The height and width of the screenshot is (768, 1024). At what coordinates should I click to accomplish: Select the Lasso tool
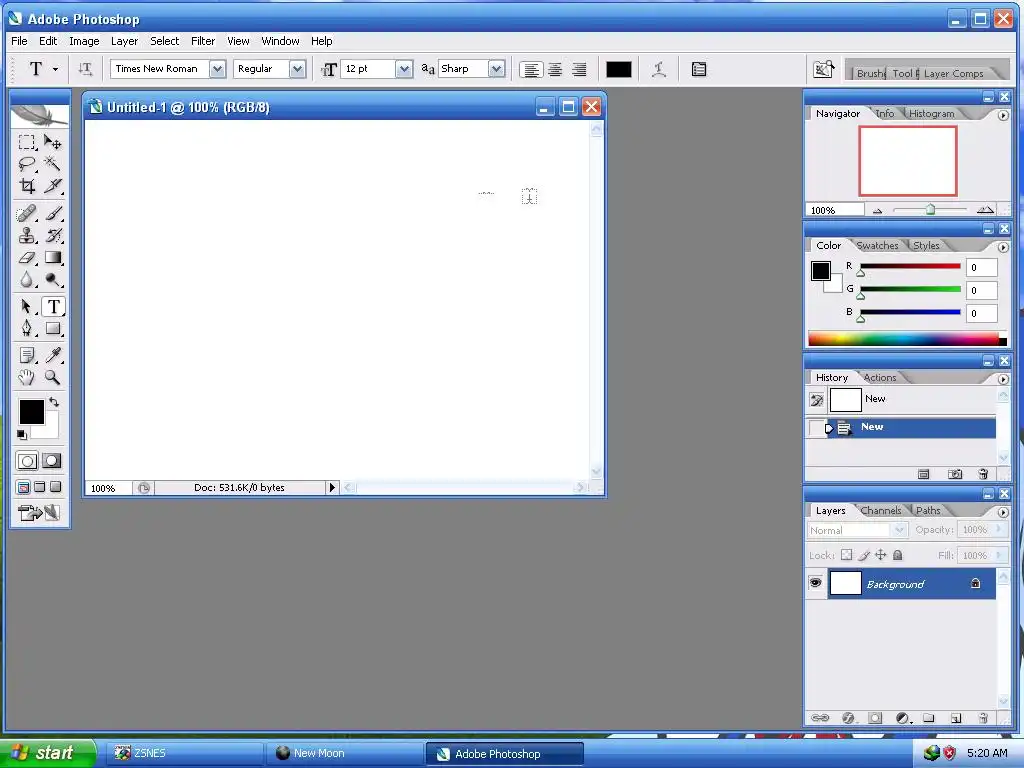click(x=27, y=163)
